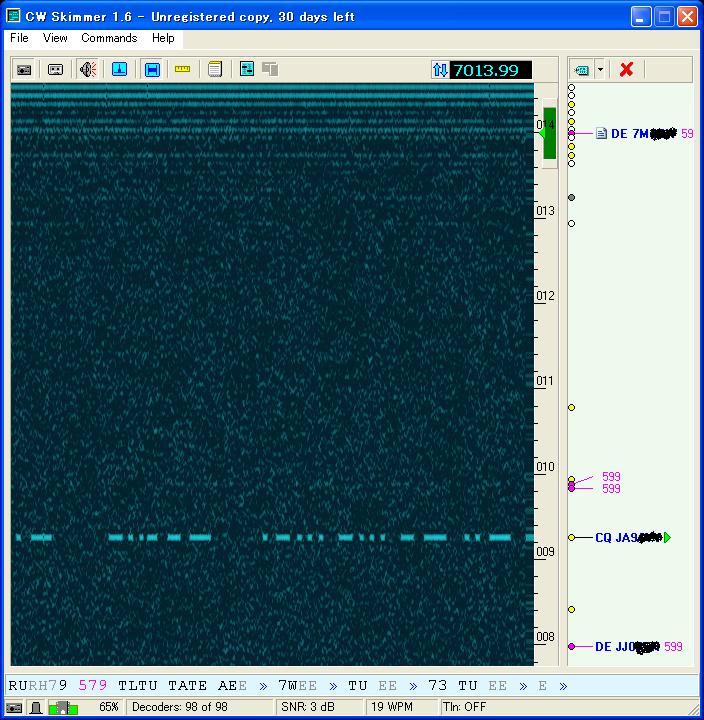
Task: Click the 7013.99 frequency field
Action: click(491, 70)
